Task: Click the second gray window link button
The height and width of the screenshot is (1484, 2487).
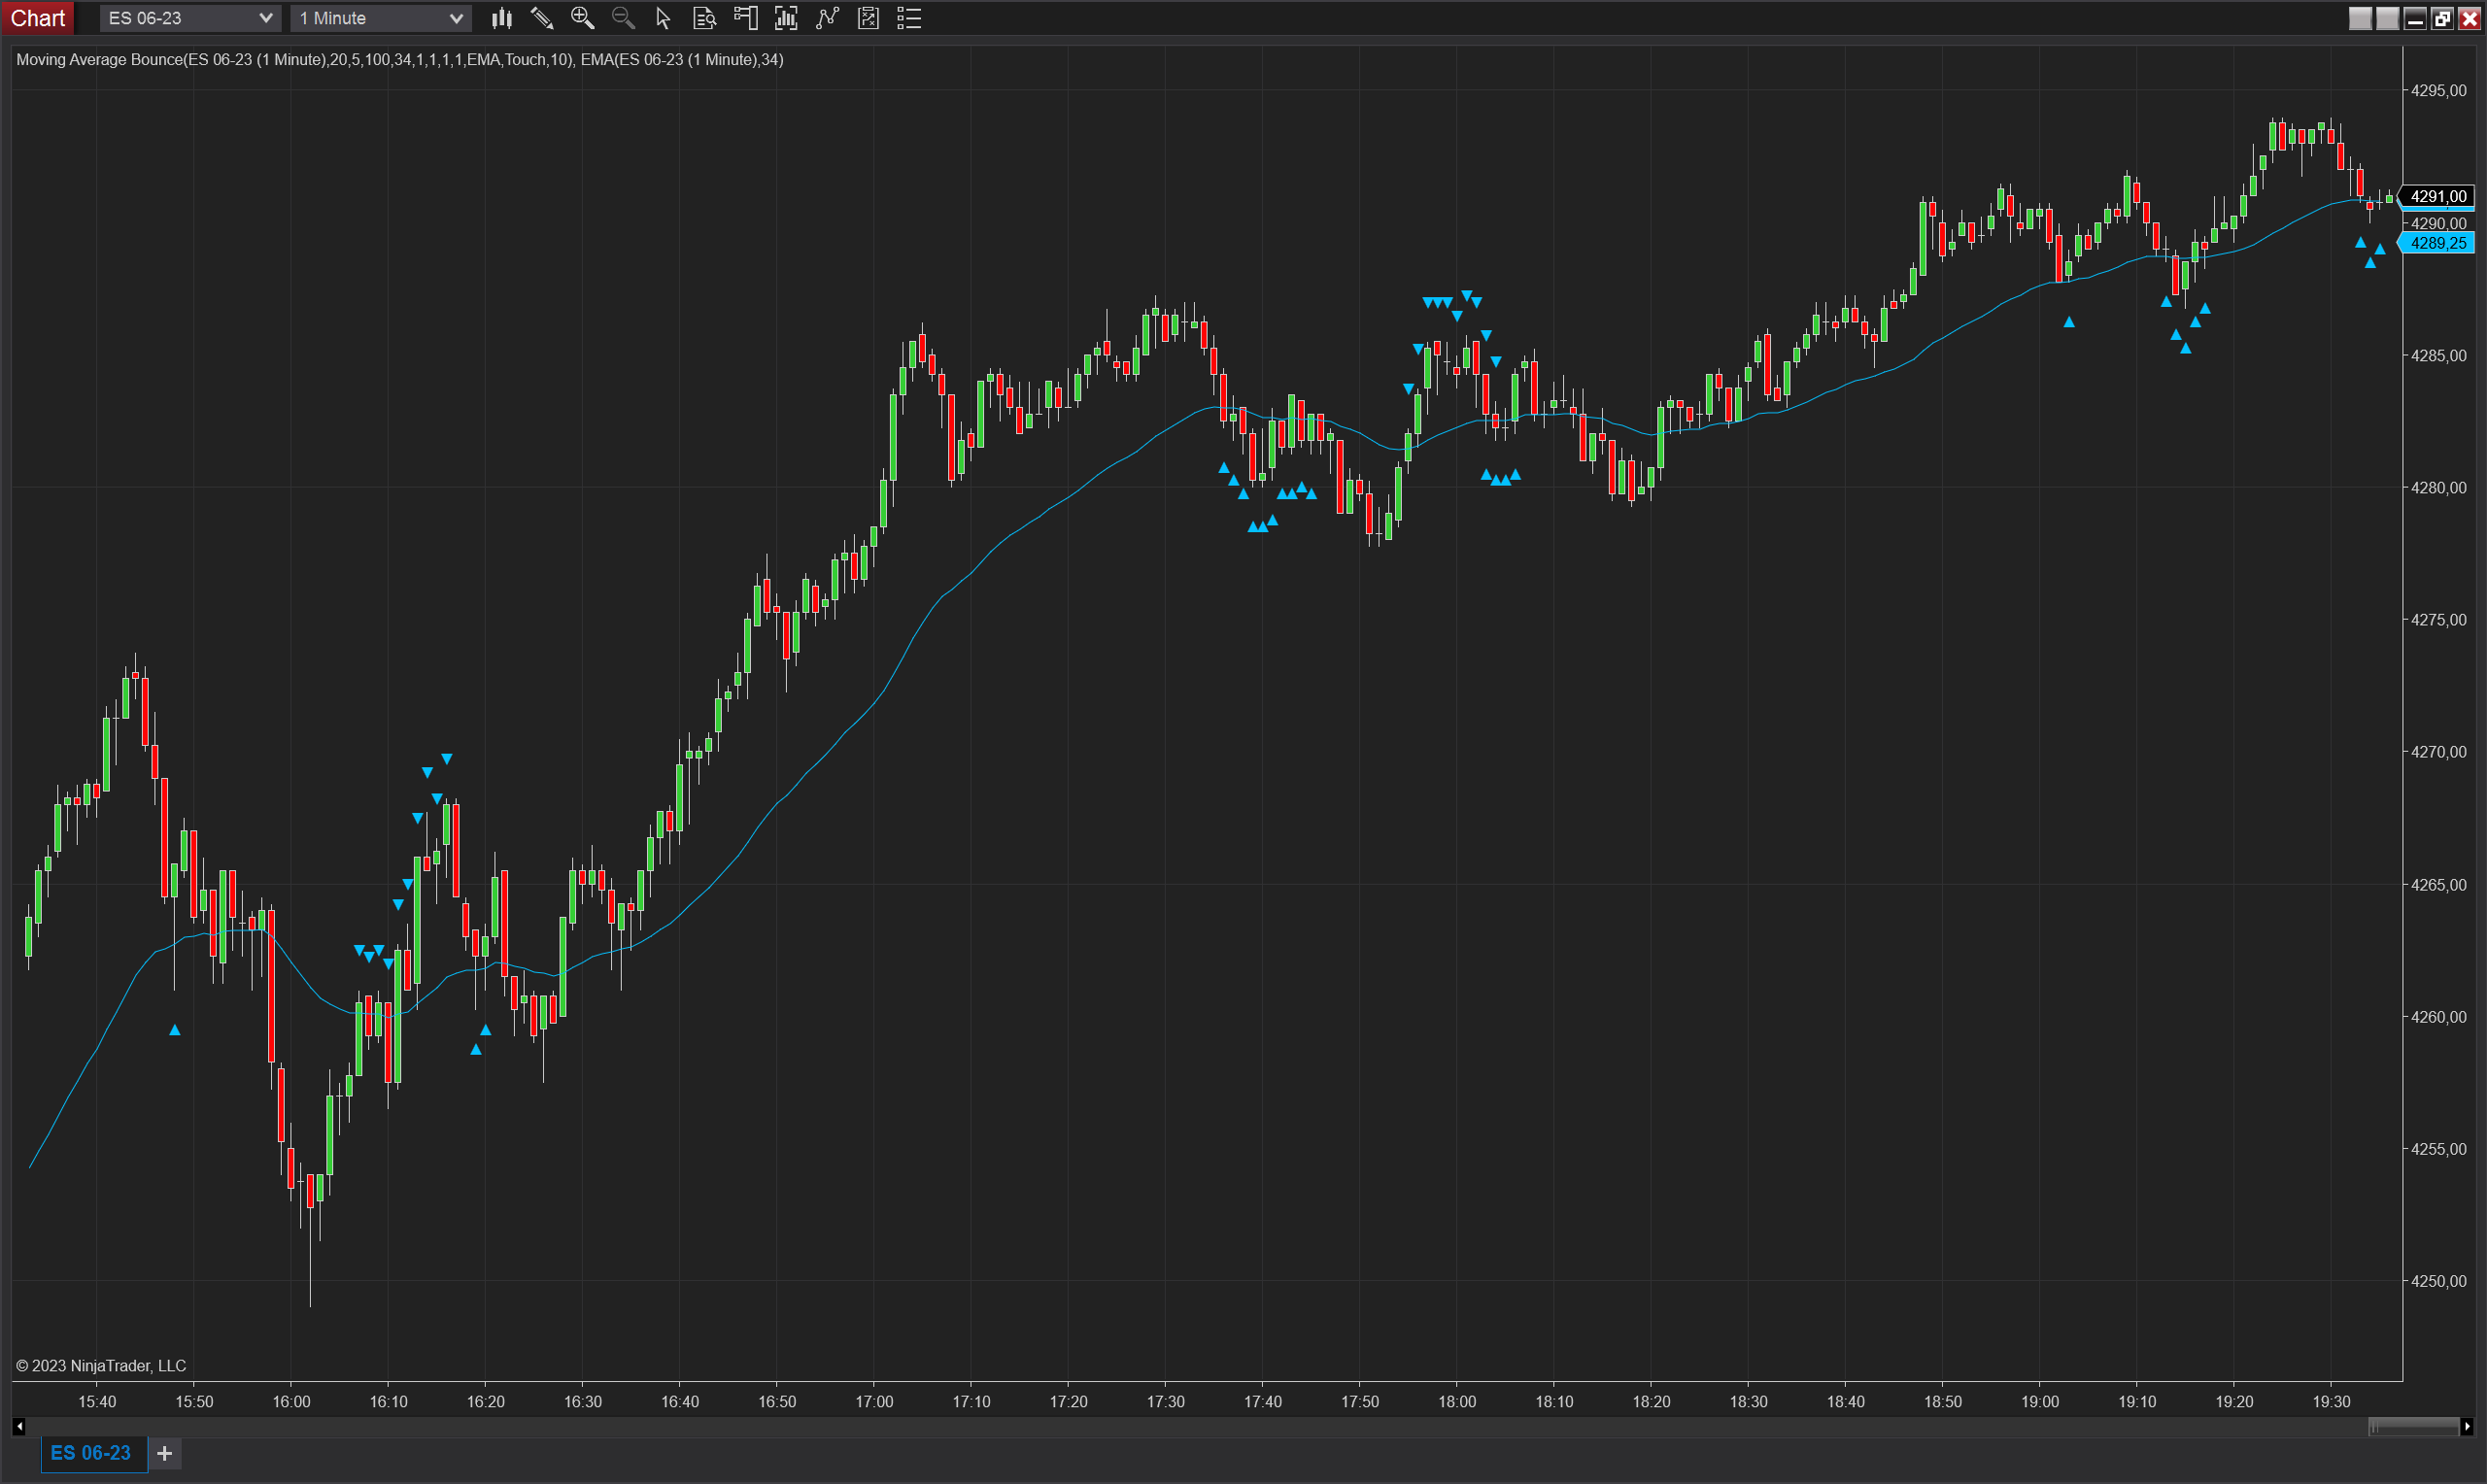Action: pyautogui.click(x=2387, y=18)
